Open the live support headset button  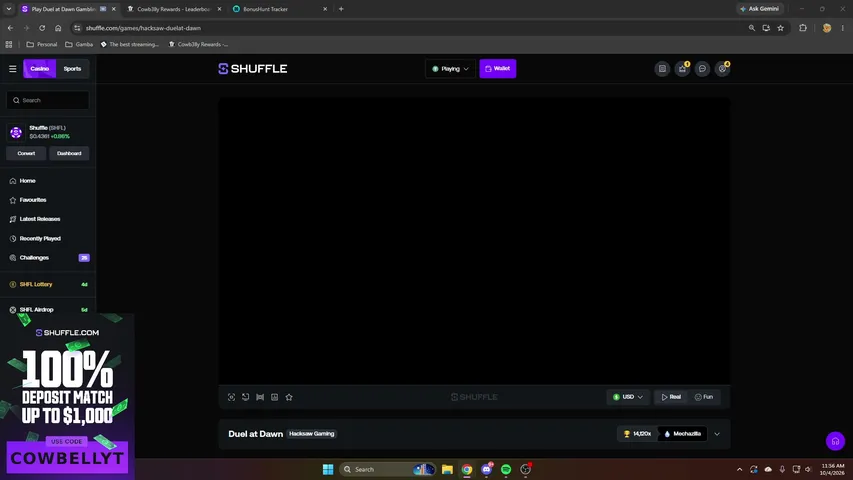click(x=836, y=441)
